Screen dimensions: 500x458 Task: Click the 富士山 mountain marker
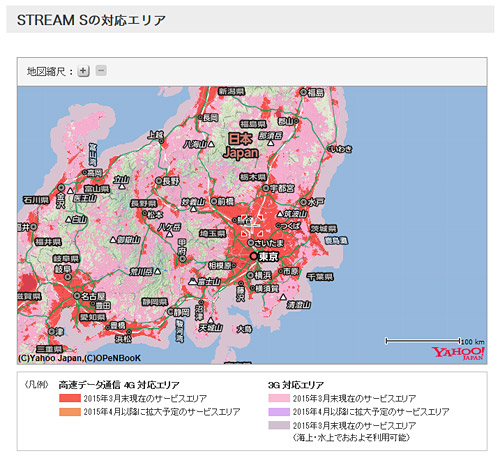(x=192, y=282)
